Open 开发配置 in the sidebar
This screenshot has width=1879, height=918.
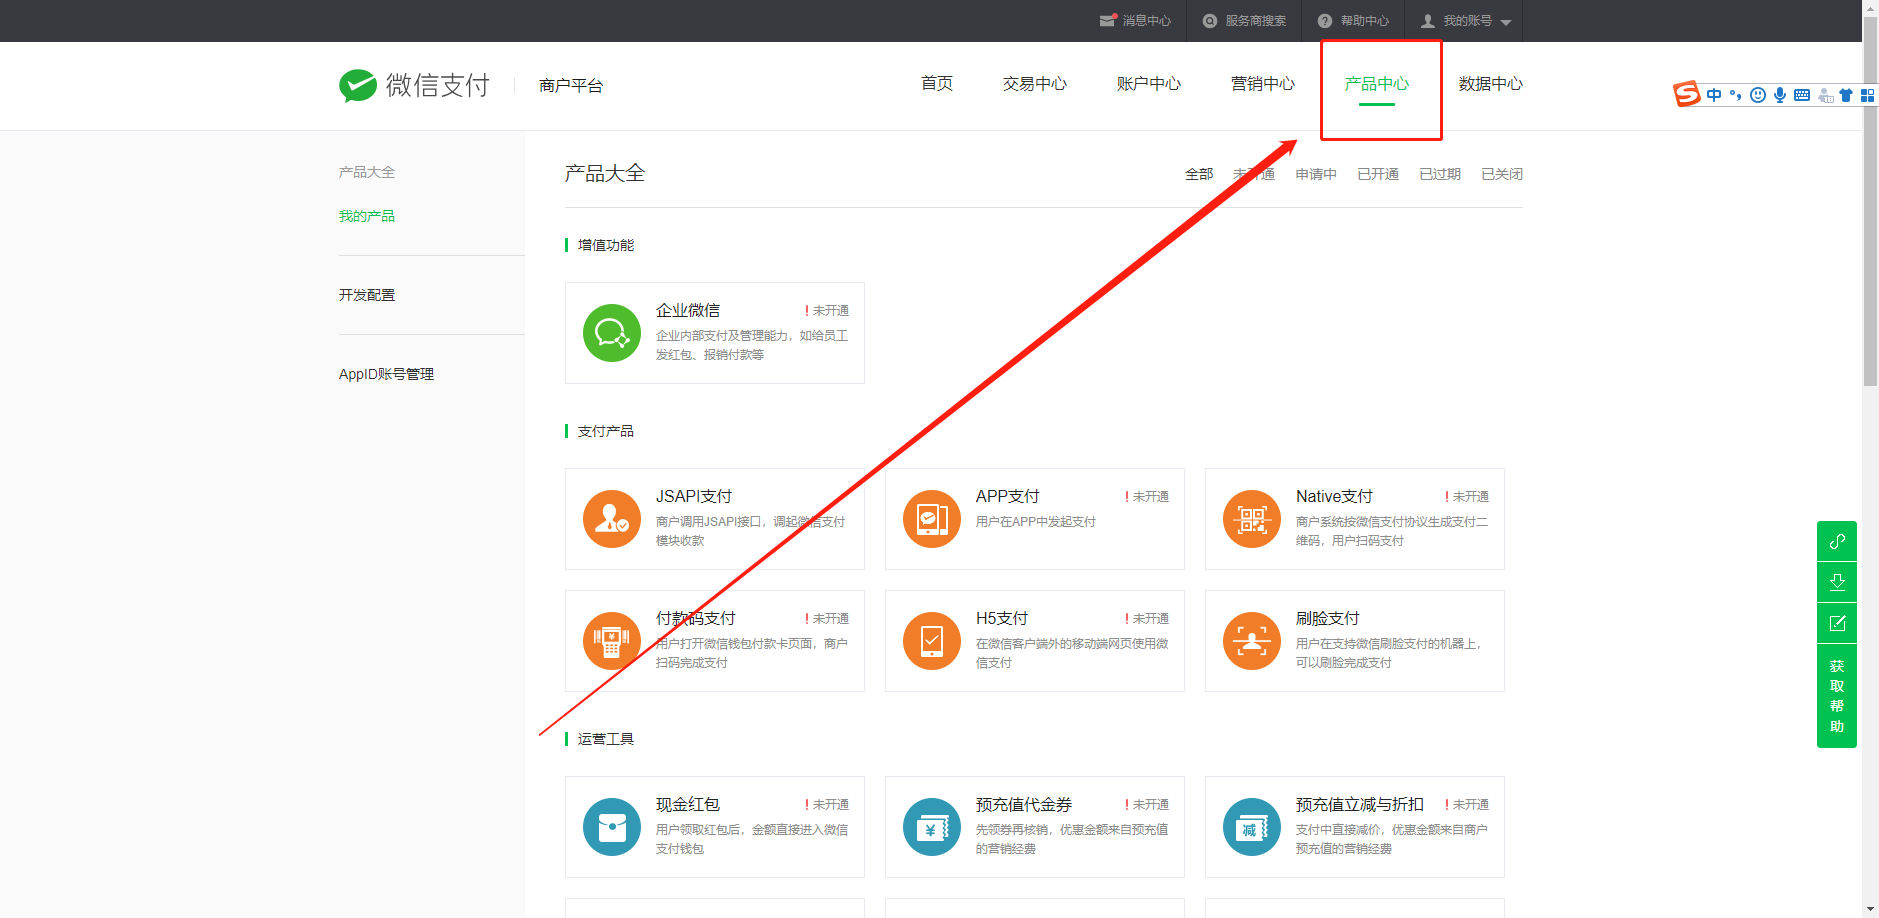coord(367,295)
